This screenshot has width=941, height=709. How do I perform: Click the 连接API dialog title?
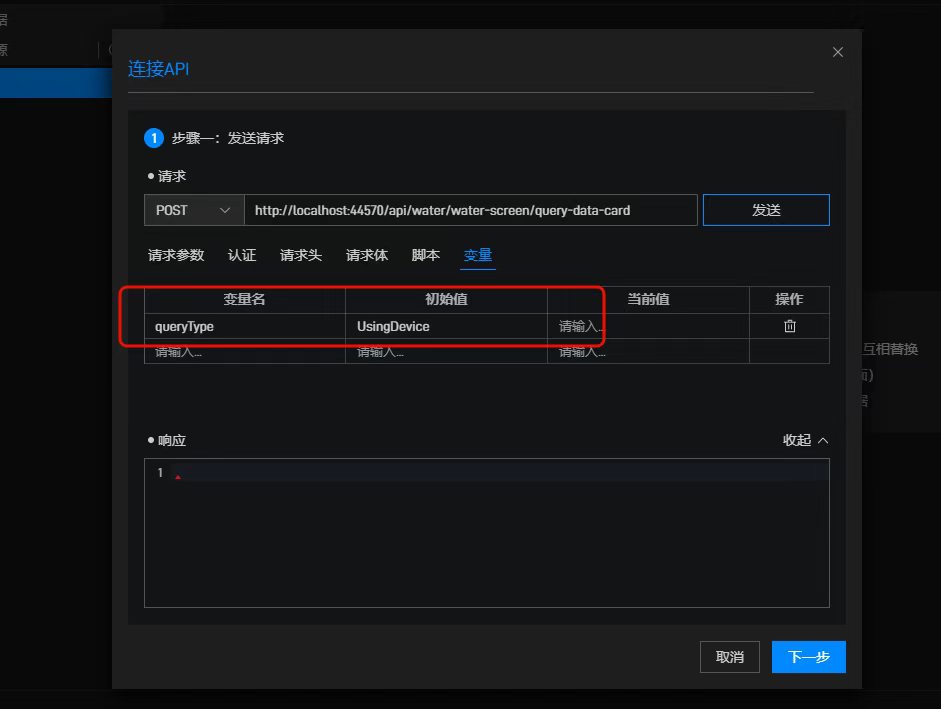point(158,68)
